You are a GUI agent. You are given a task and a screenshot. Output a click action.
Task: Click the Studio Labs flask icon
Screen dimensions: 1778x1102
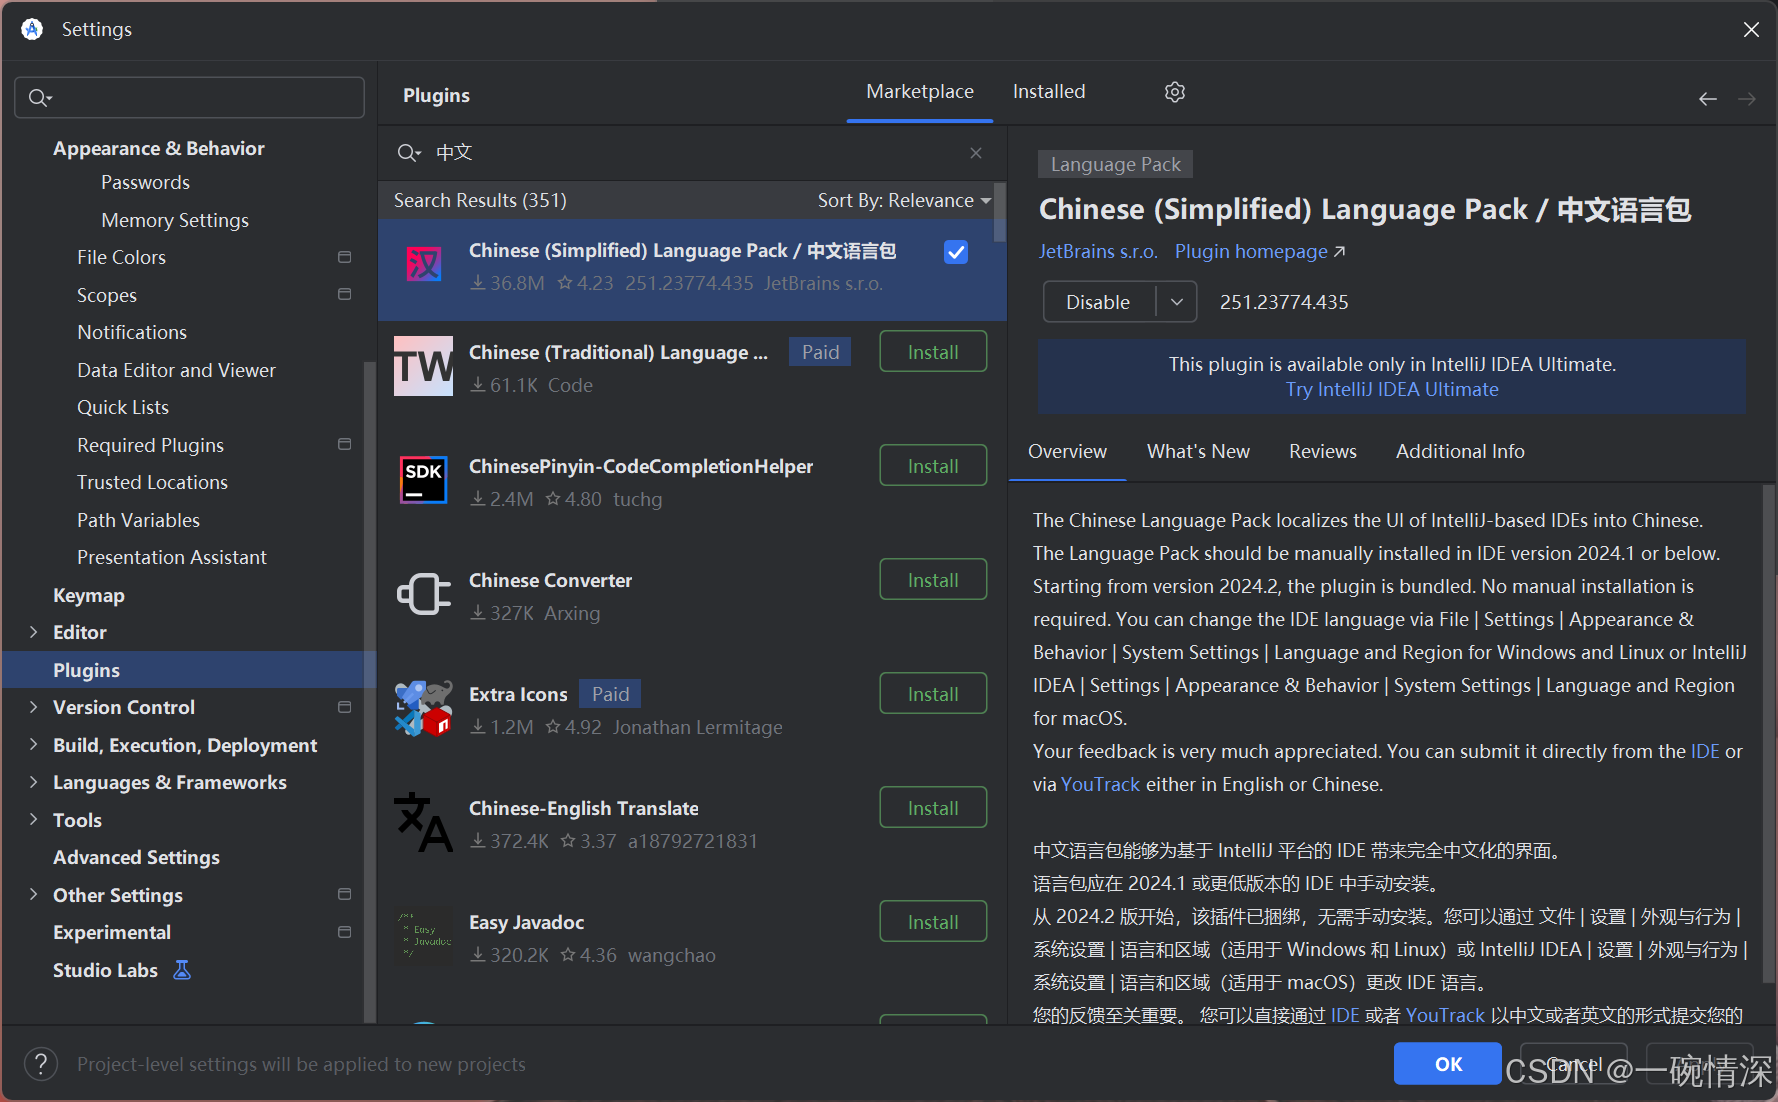pyautogui.click(x=182, y=970)
